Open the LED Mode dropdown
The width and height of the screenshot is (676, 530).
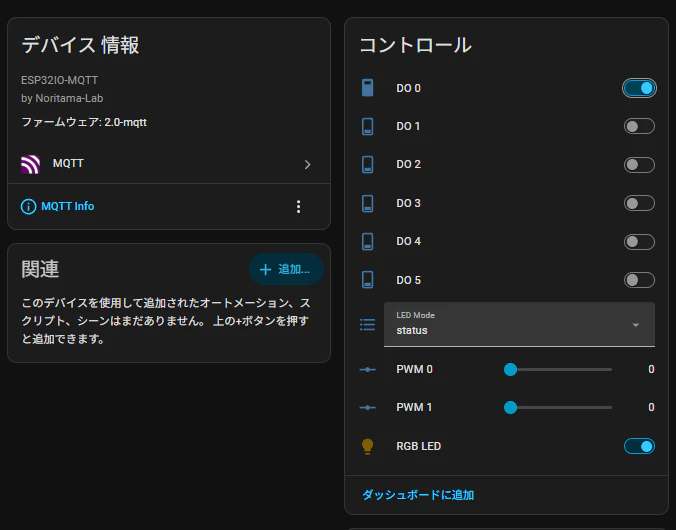pyautogui.click(x=519, y=324)
